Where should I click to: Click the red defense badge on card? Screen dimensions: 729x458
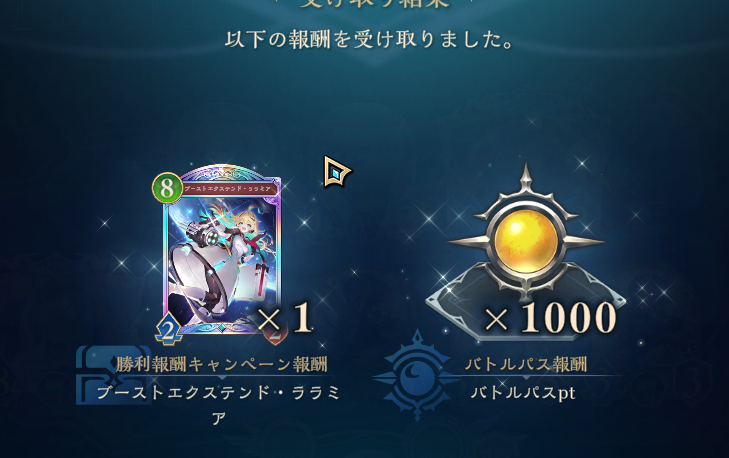pyautogui.click(x=275, y=333)
